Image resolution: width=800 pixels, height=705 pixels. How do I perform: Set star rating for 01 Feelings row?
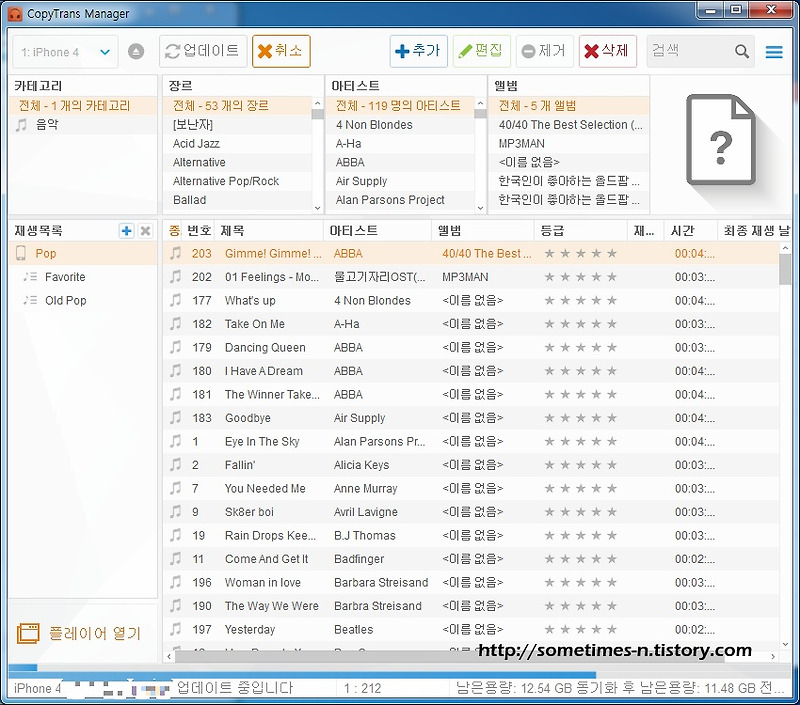(581, 277)
